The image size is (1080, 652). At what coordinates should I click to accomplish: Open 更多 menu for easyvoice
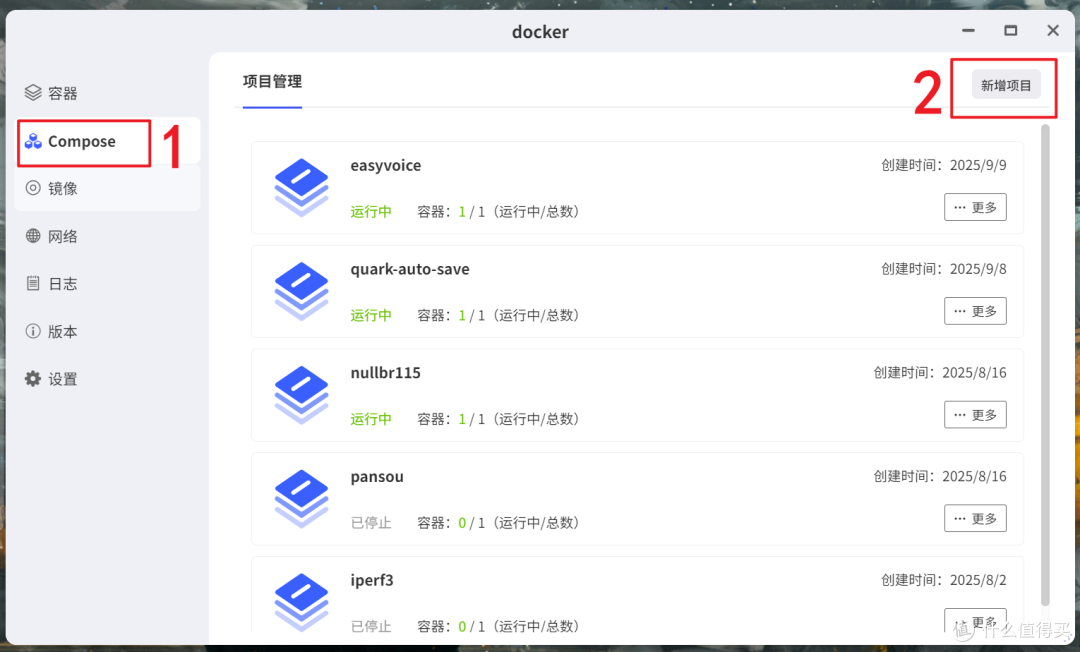[975, 207]
